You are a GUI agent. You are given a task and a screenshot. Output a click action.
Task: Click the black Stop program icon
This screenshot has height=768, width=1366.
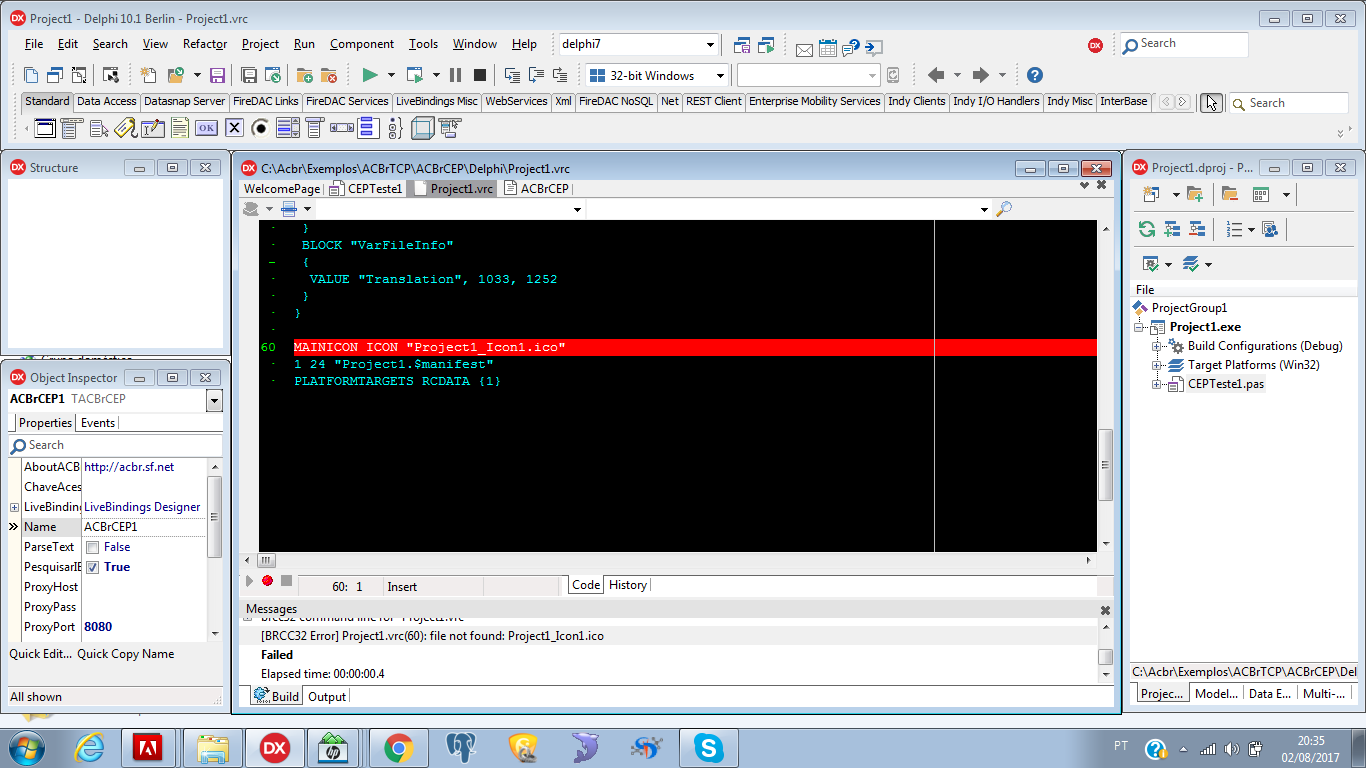pos(480,75)
